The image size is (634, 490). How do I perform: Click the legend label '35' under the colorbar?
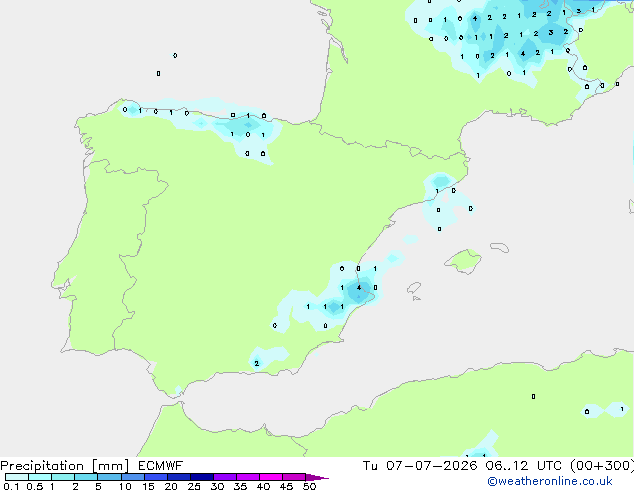pos(240,486)
